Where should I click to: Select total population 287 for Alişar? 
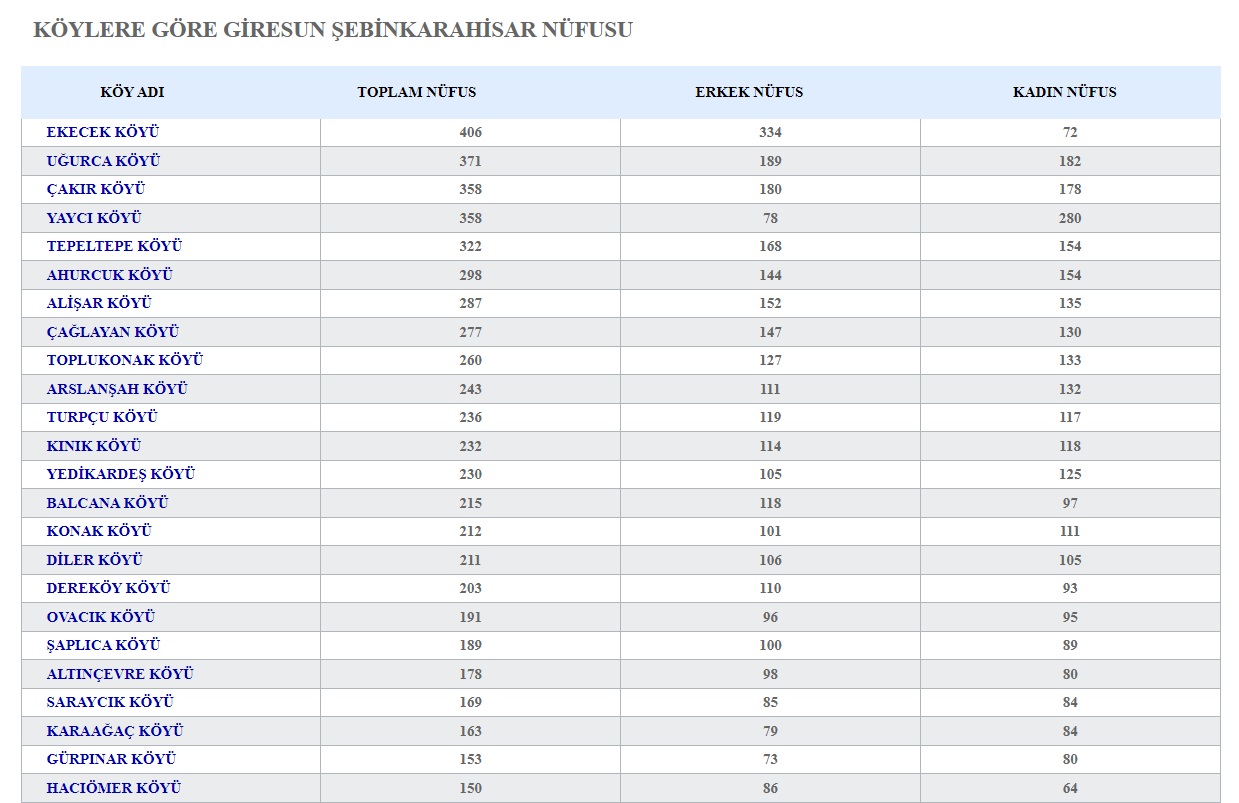(x=471, y=303)
